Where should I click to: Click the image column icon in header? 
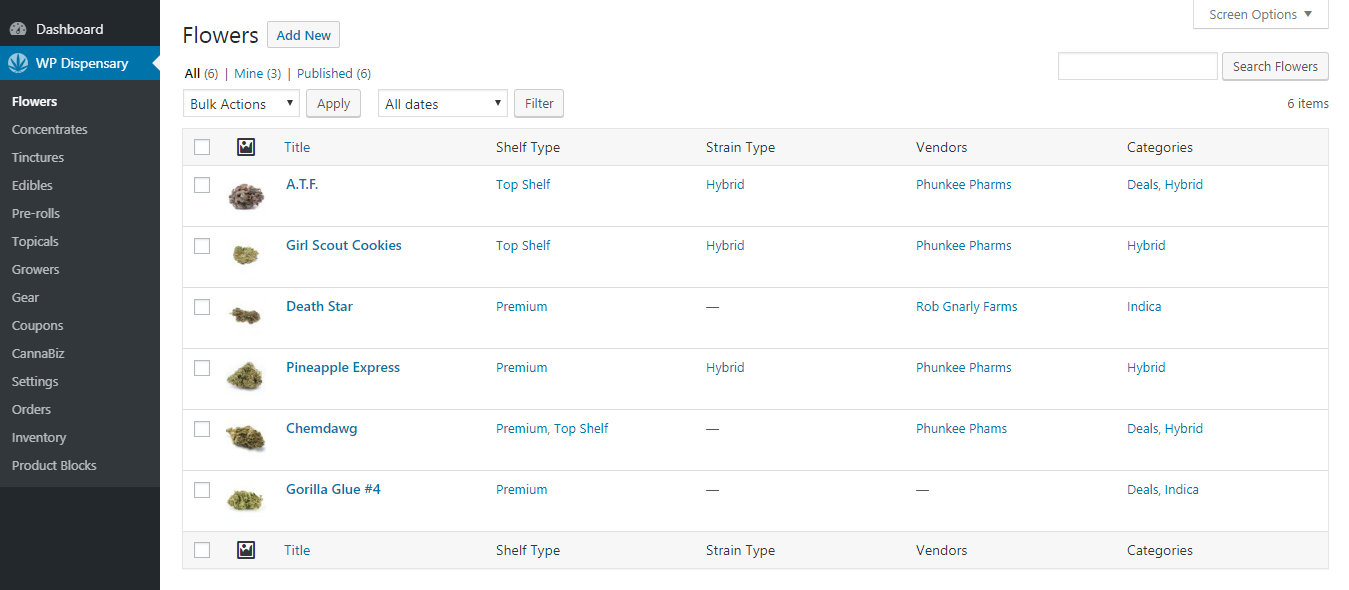point(246,147)
